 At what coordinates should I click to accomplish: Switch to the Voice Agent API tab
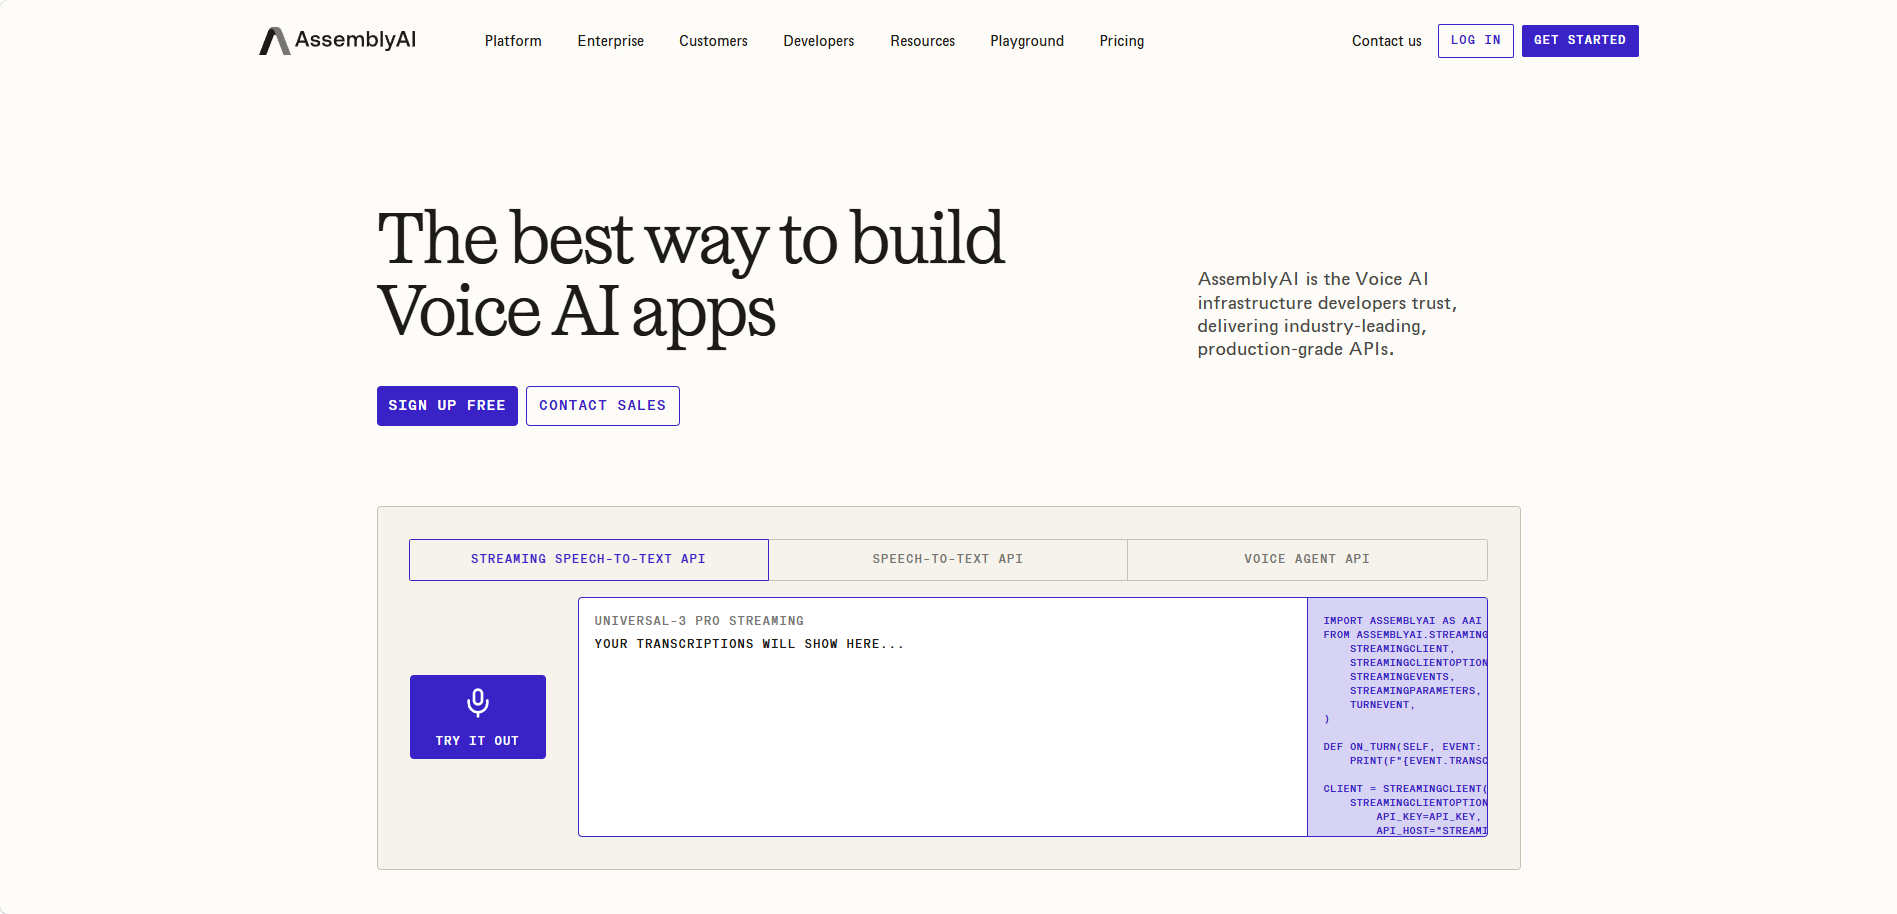point(1307,560)
